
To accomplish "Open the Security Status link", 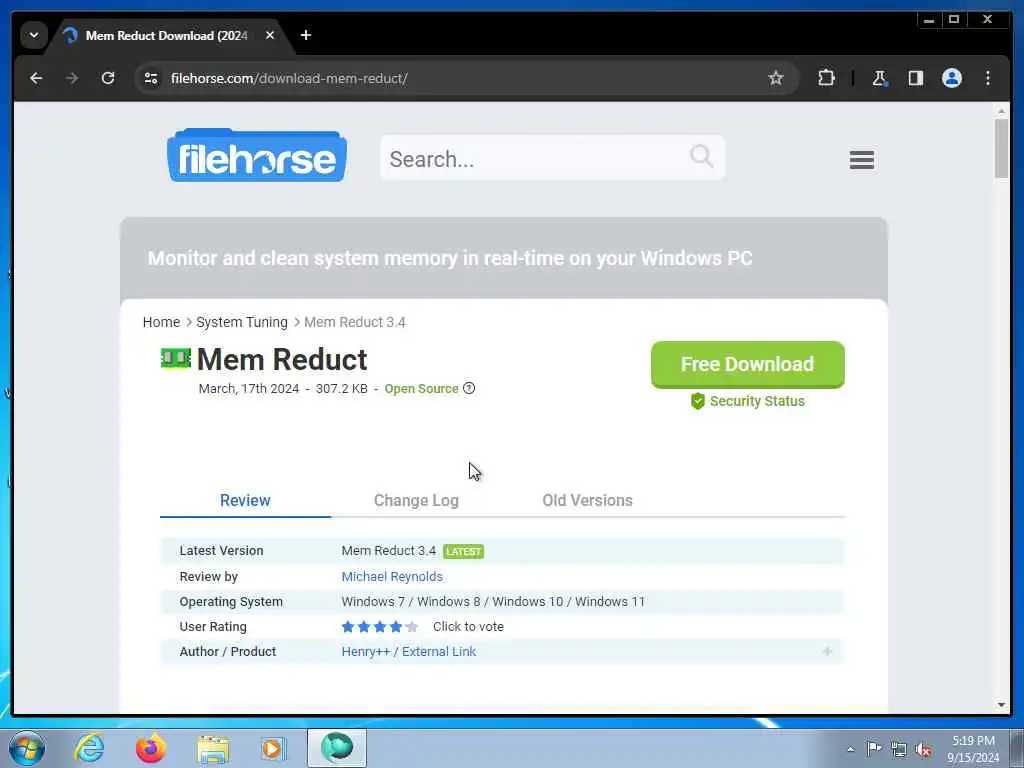I will tap(757, 401).
